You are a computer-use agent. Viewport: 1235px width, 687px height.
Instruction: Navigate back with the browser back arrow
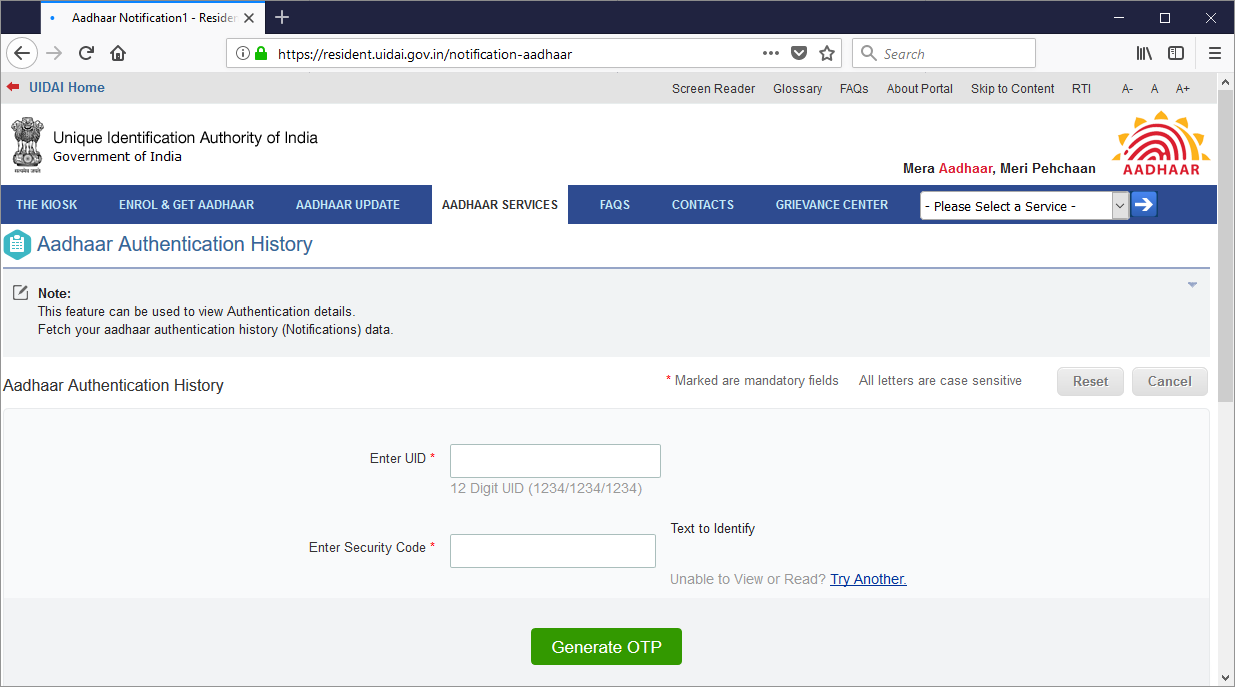tap(22, 53)
